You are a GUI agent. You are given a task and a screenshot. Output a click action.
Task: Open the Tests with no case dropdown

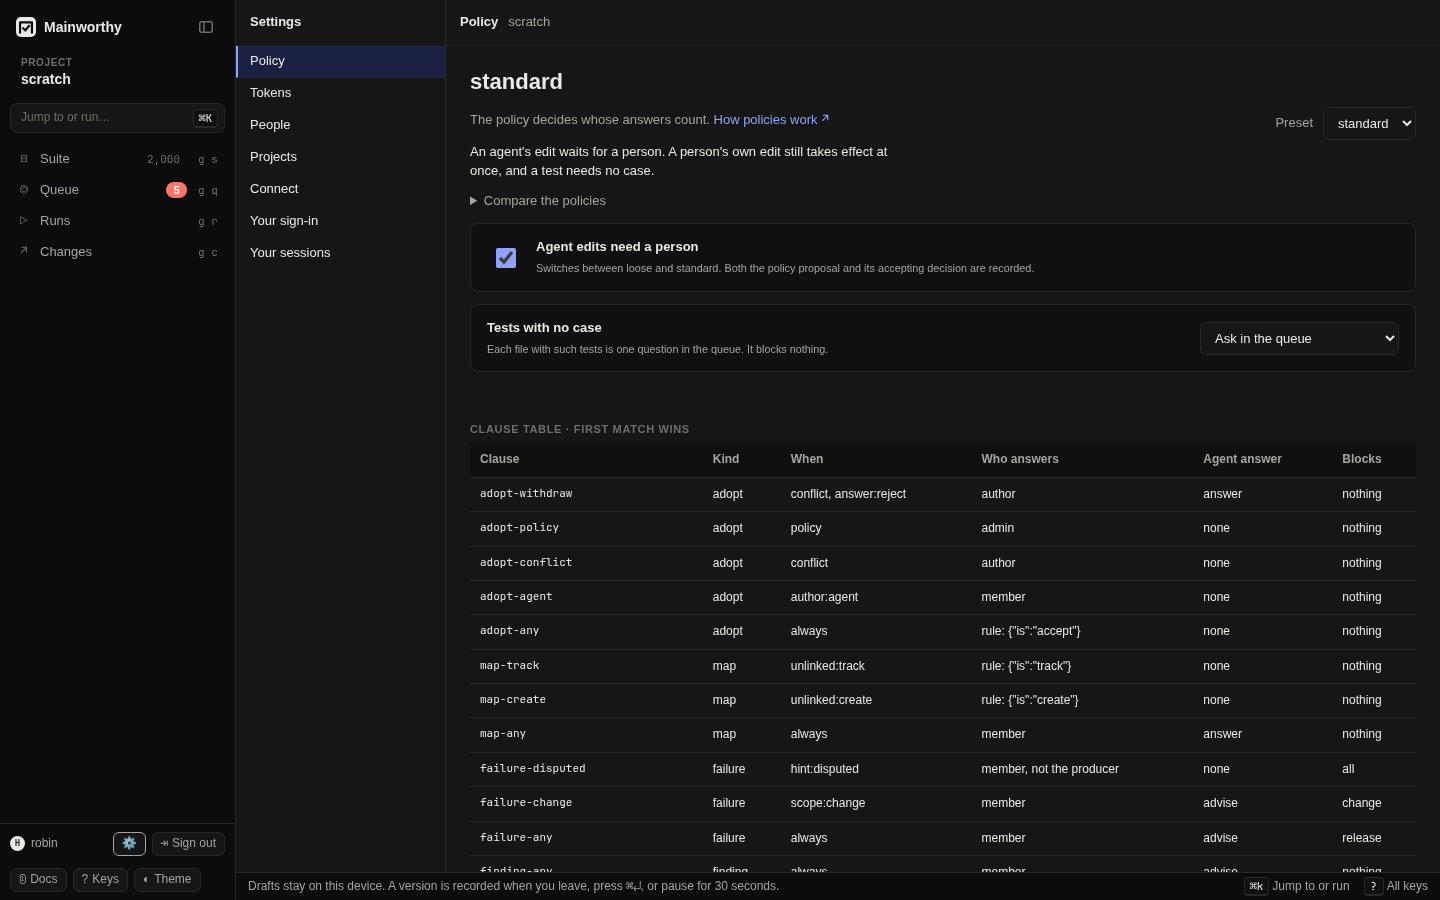[x=1299, y=338]
